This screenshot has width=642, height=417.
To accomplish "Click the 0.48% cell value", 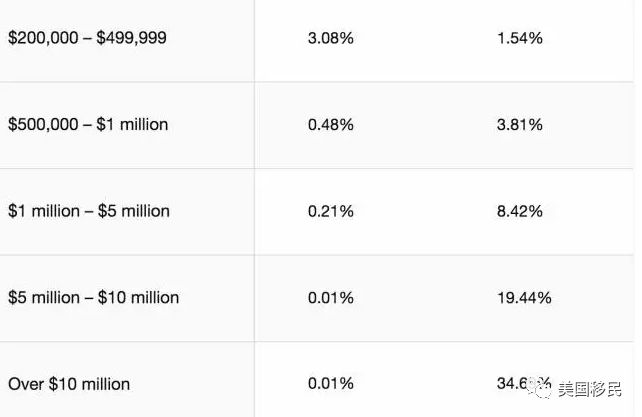I will point(331,125).
